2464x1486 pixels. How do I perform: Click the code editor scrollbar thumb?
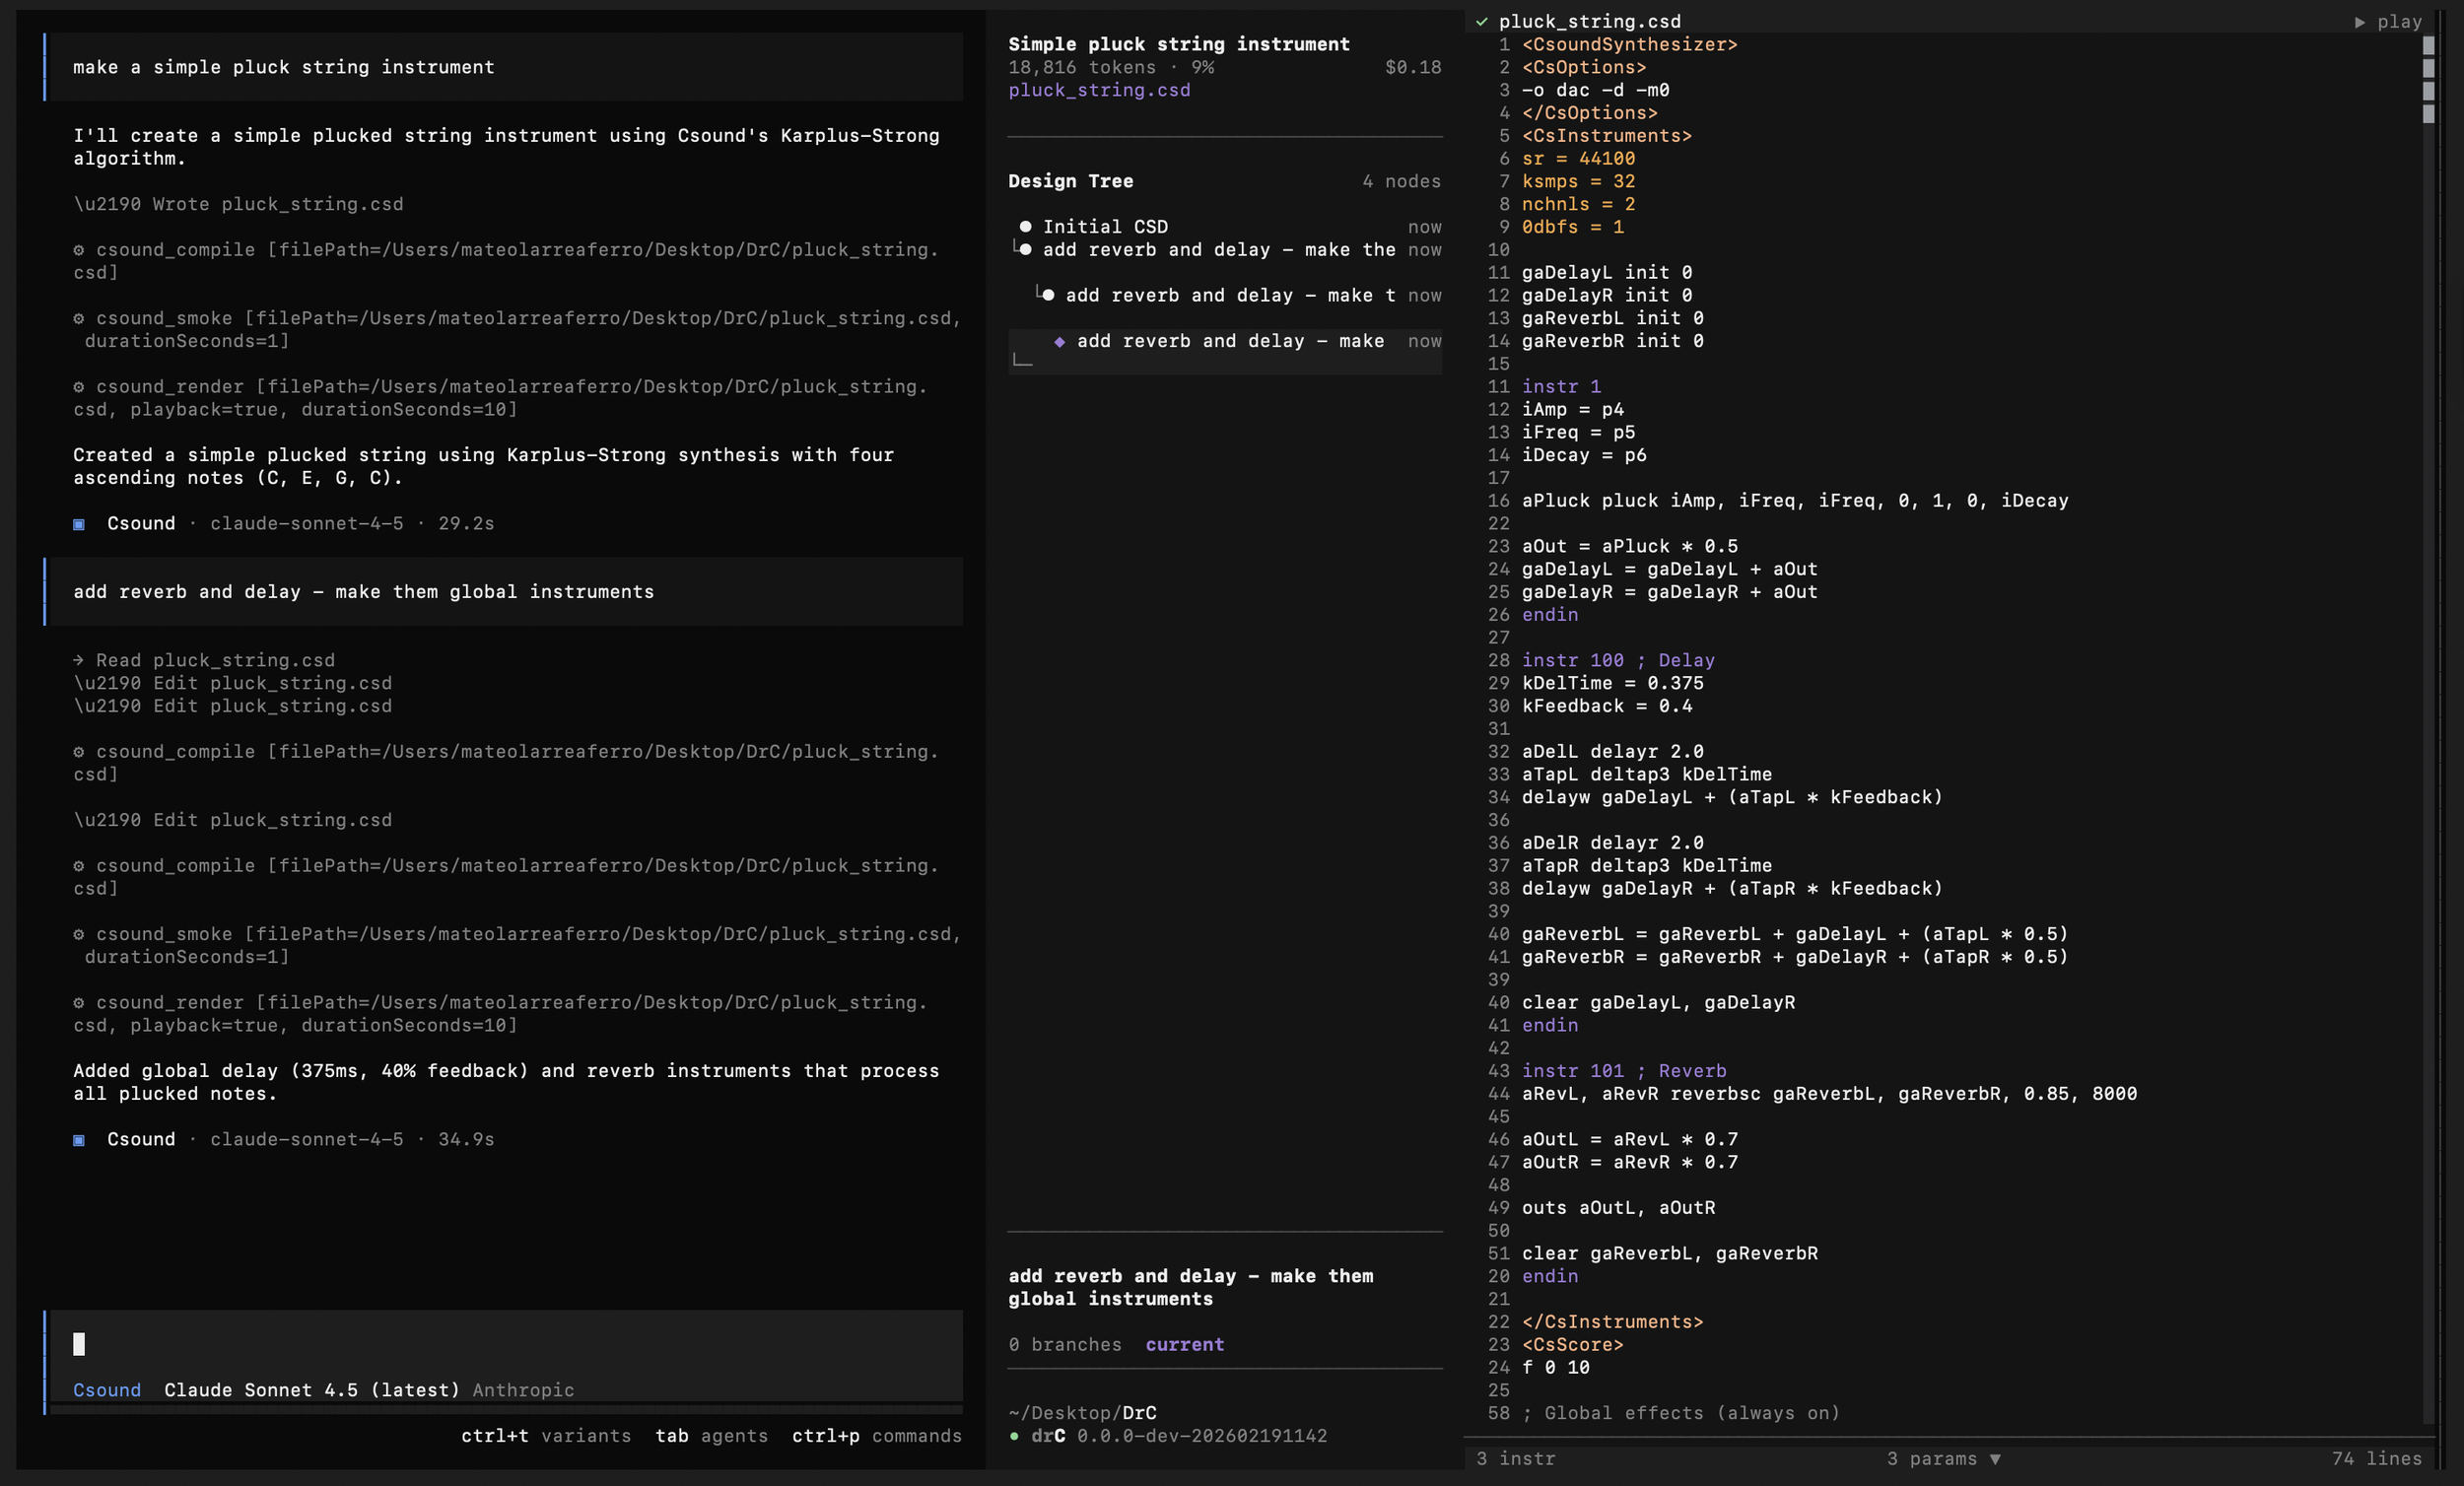(2428, 80)
